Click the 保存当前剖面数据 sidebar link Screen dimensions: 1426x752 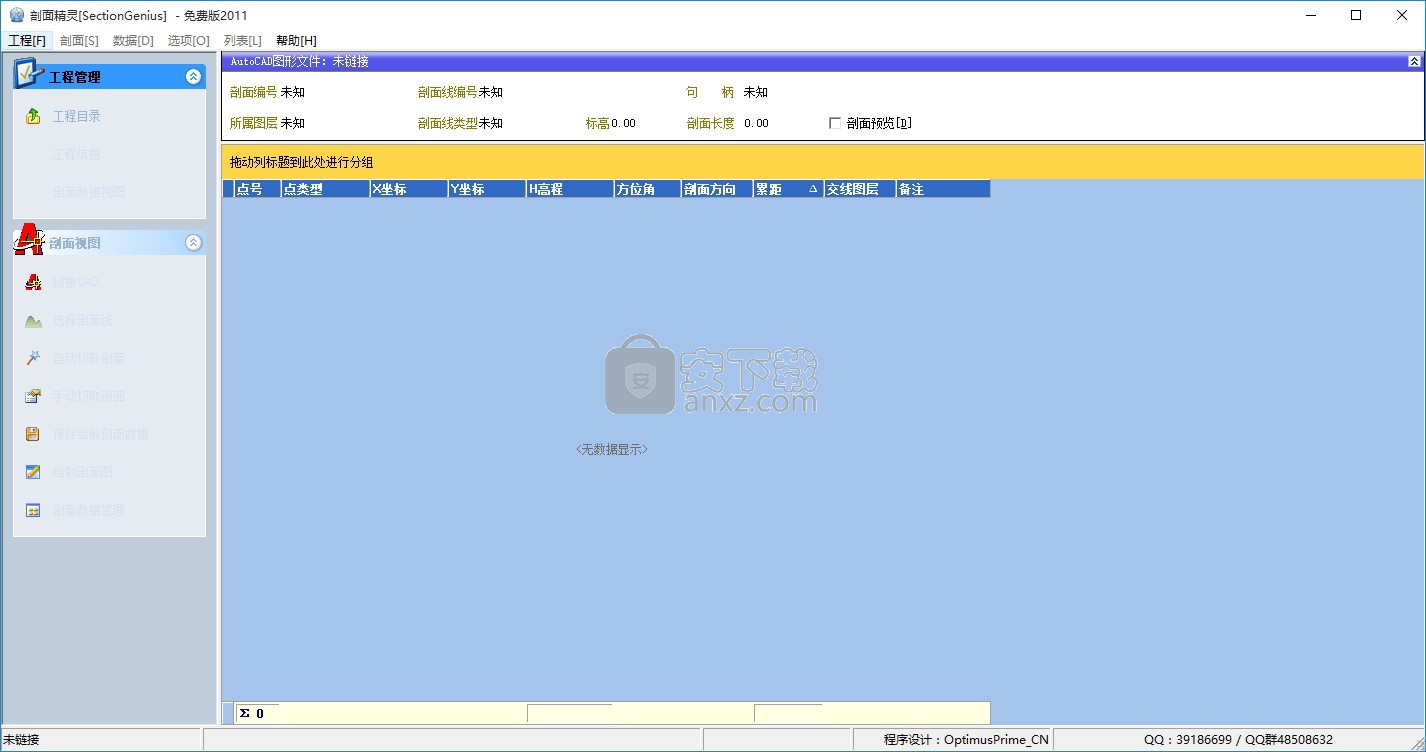click(x=101, y=434)
